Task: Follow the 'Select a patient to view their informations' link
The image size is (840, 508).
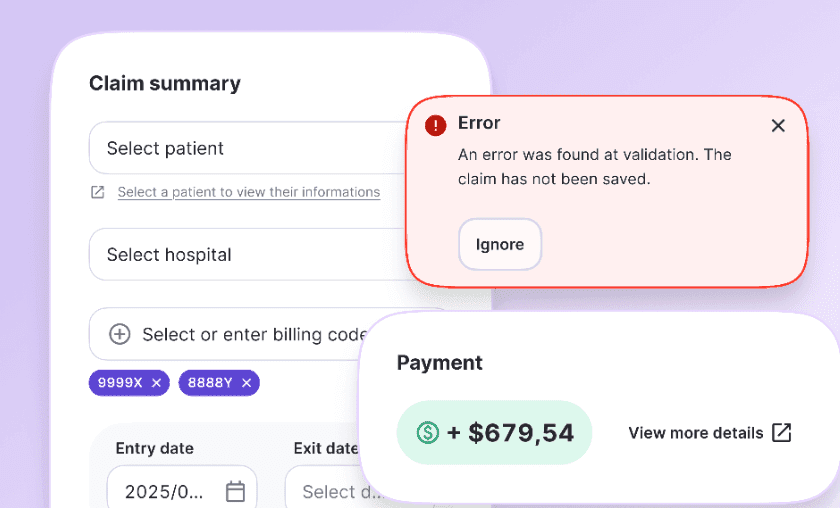Action: [x=248, y=192]
